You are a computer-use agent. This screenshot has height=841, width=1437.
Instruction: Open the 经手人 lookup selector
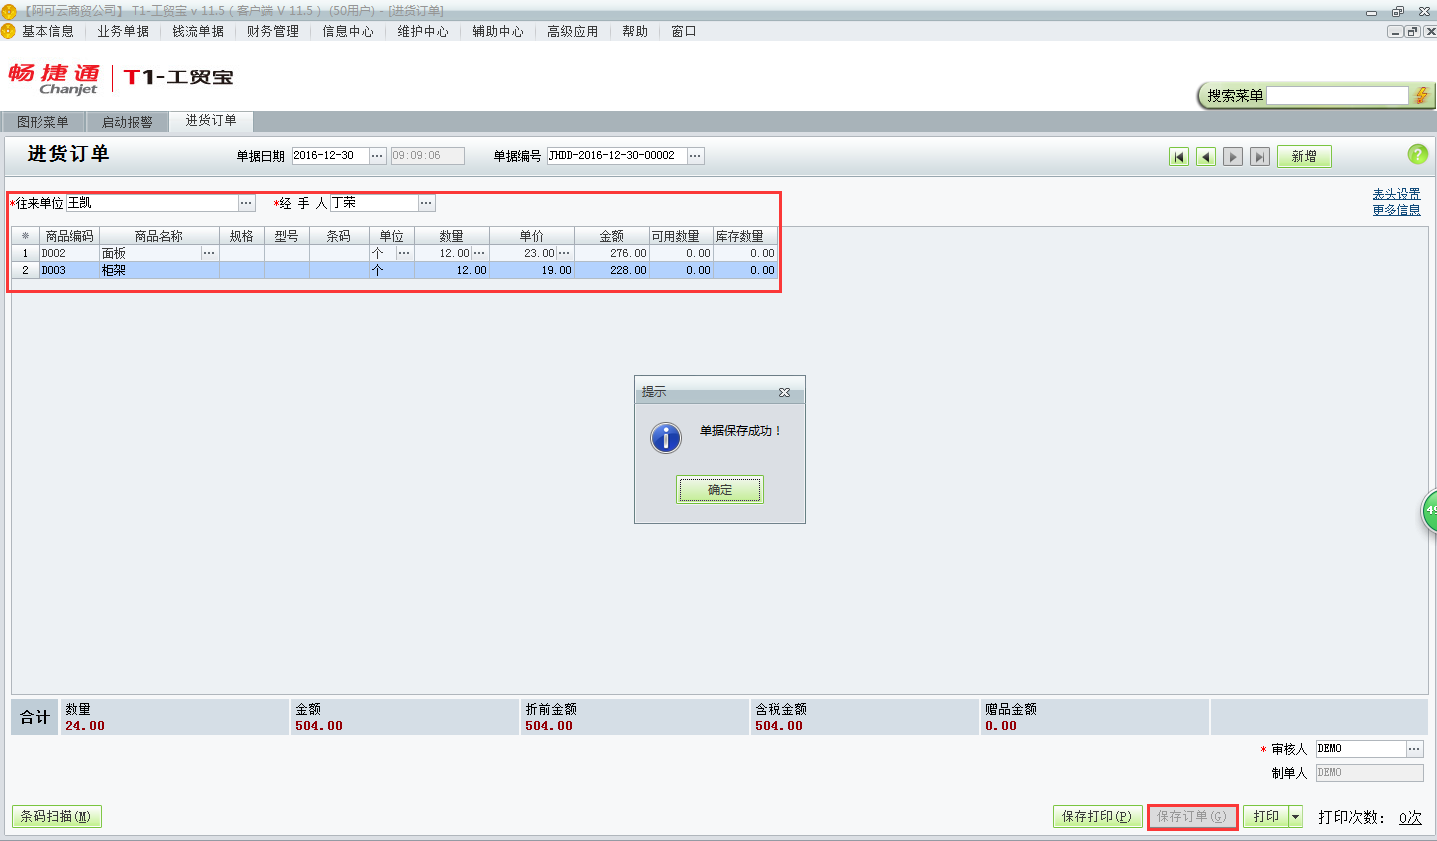coord(426,202)
